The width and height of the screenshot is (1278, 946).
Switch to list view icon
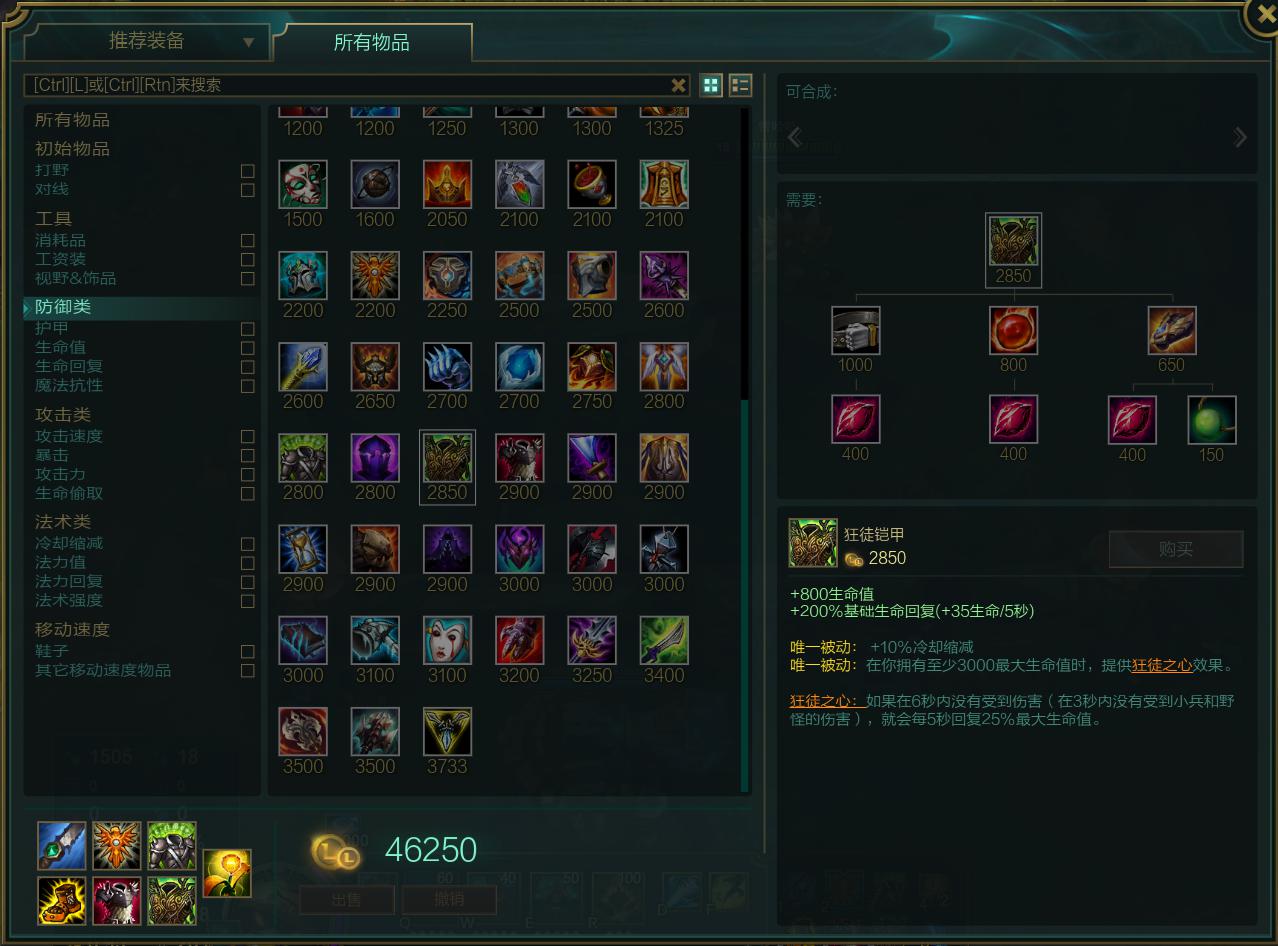[740, 85]
